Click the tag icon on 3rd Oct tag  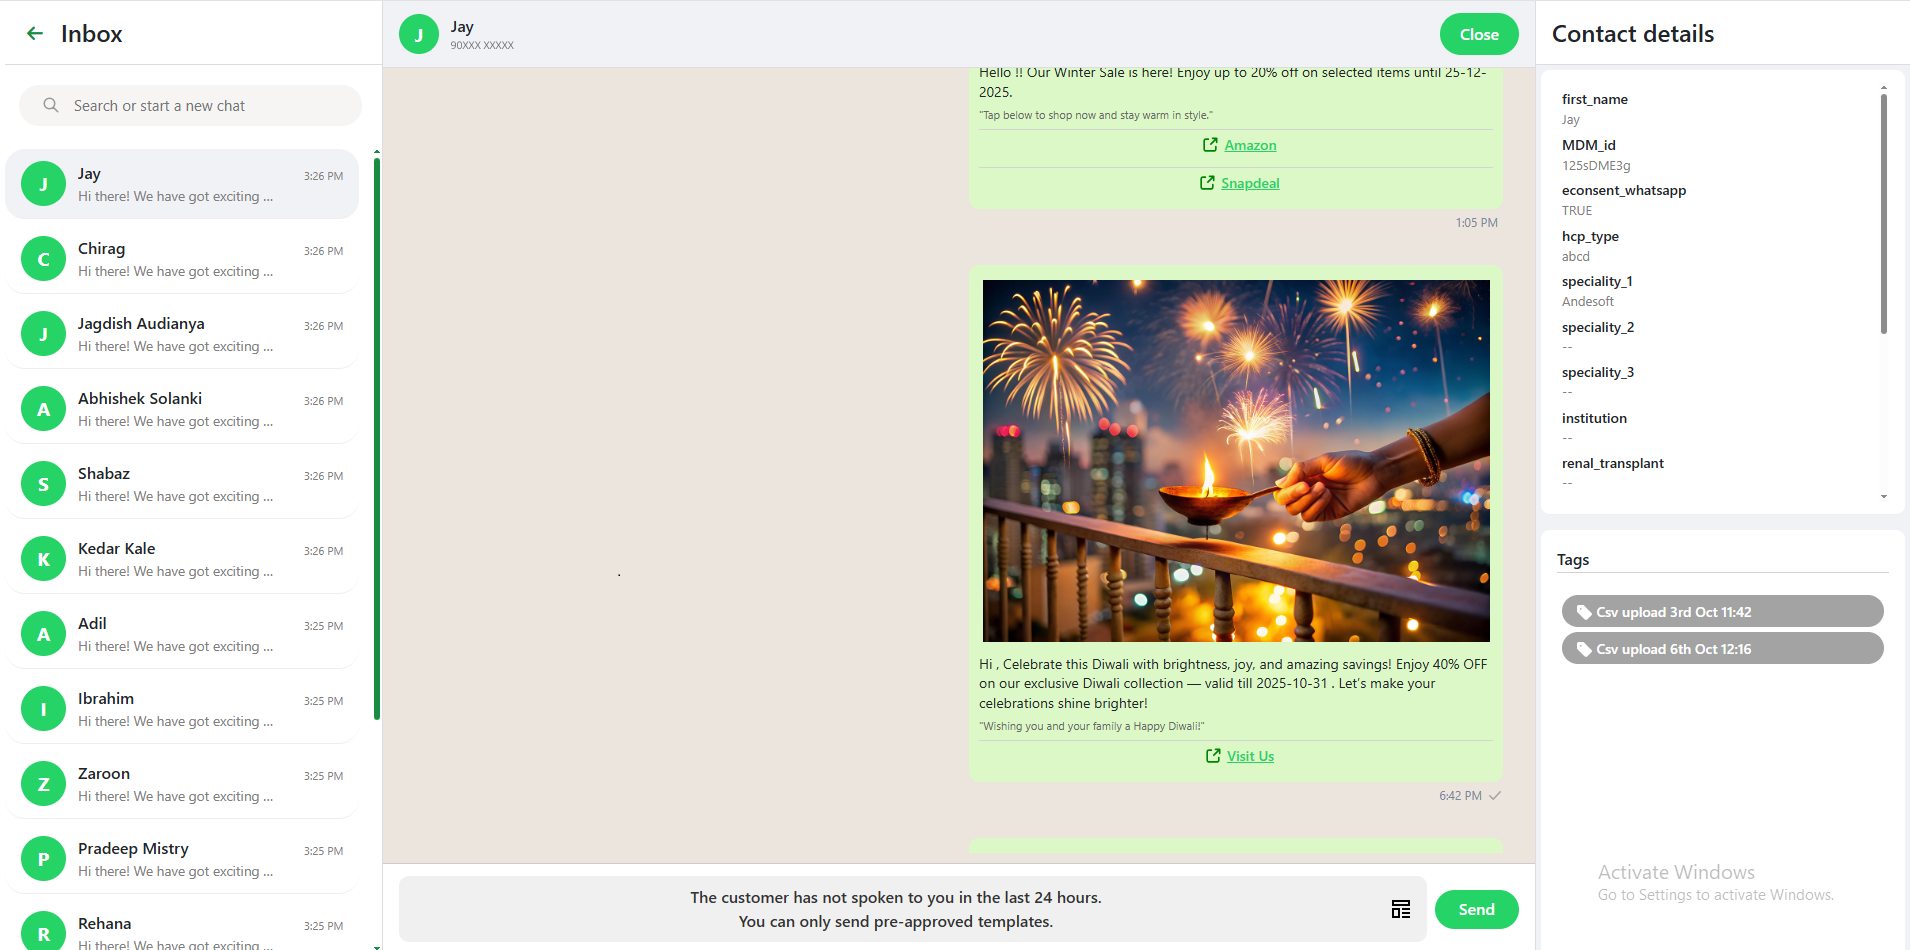point(1583,612)
